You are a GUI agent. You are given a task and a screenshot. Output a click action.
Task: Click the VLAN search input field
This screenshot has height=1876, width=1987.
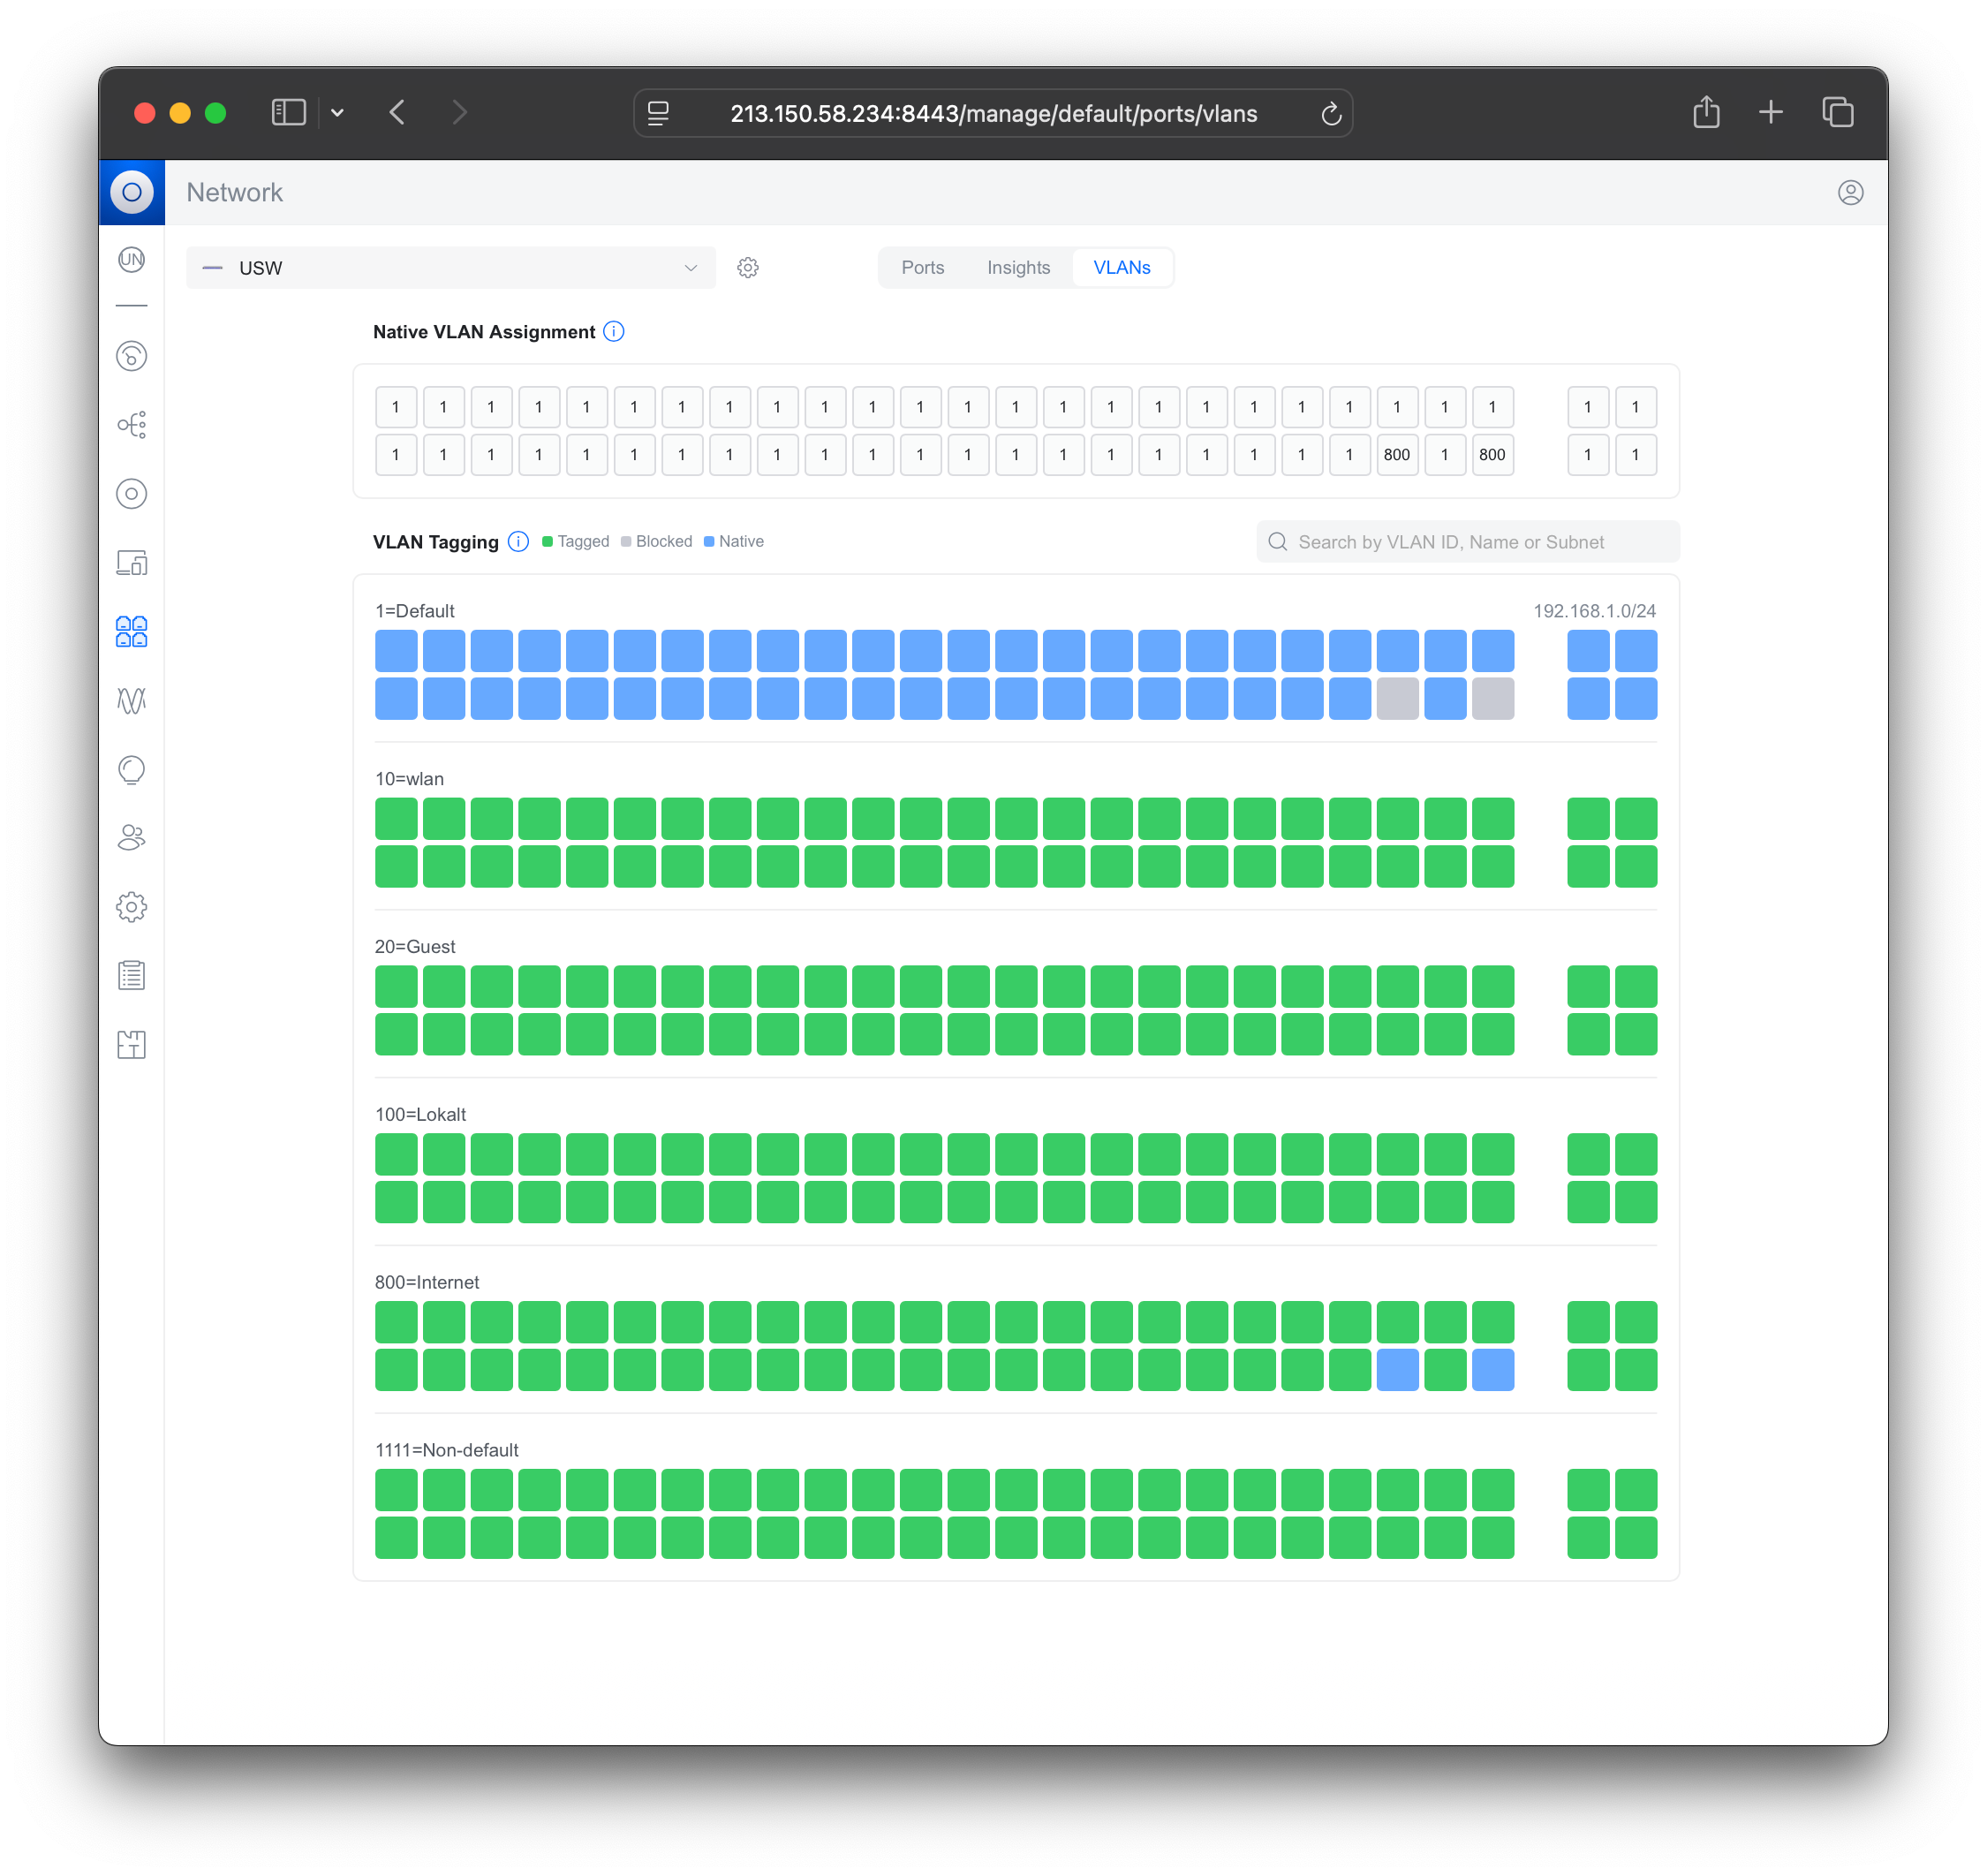coord(1467,542)
